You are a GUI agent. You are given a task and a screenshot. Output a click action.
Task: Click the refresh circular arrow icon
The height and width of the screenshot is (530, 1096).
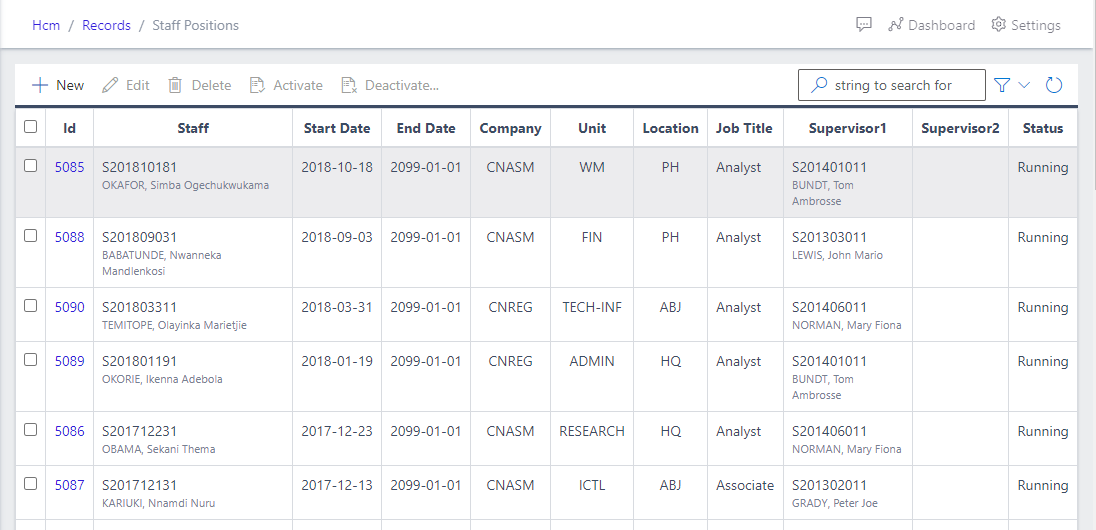1053,85
